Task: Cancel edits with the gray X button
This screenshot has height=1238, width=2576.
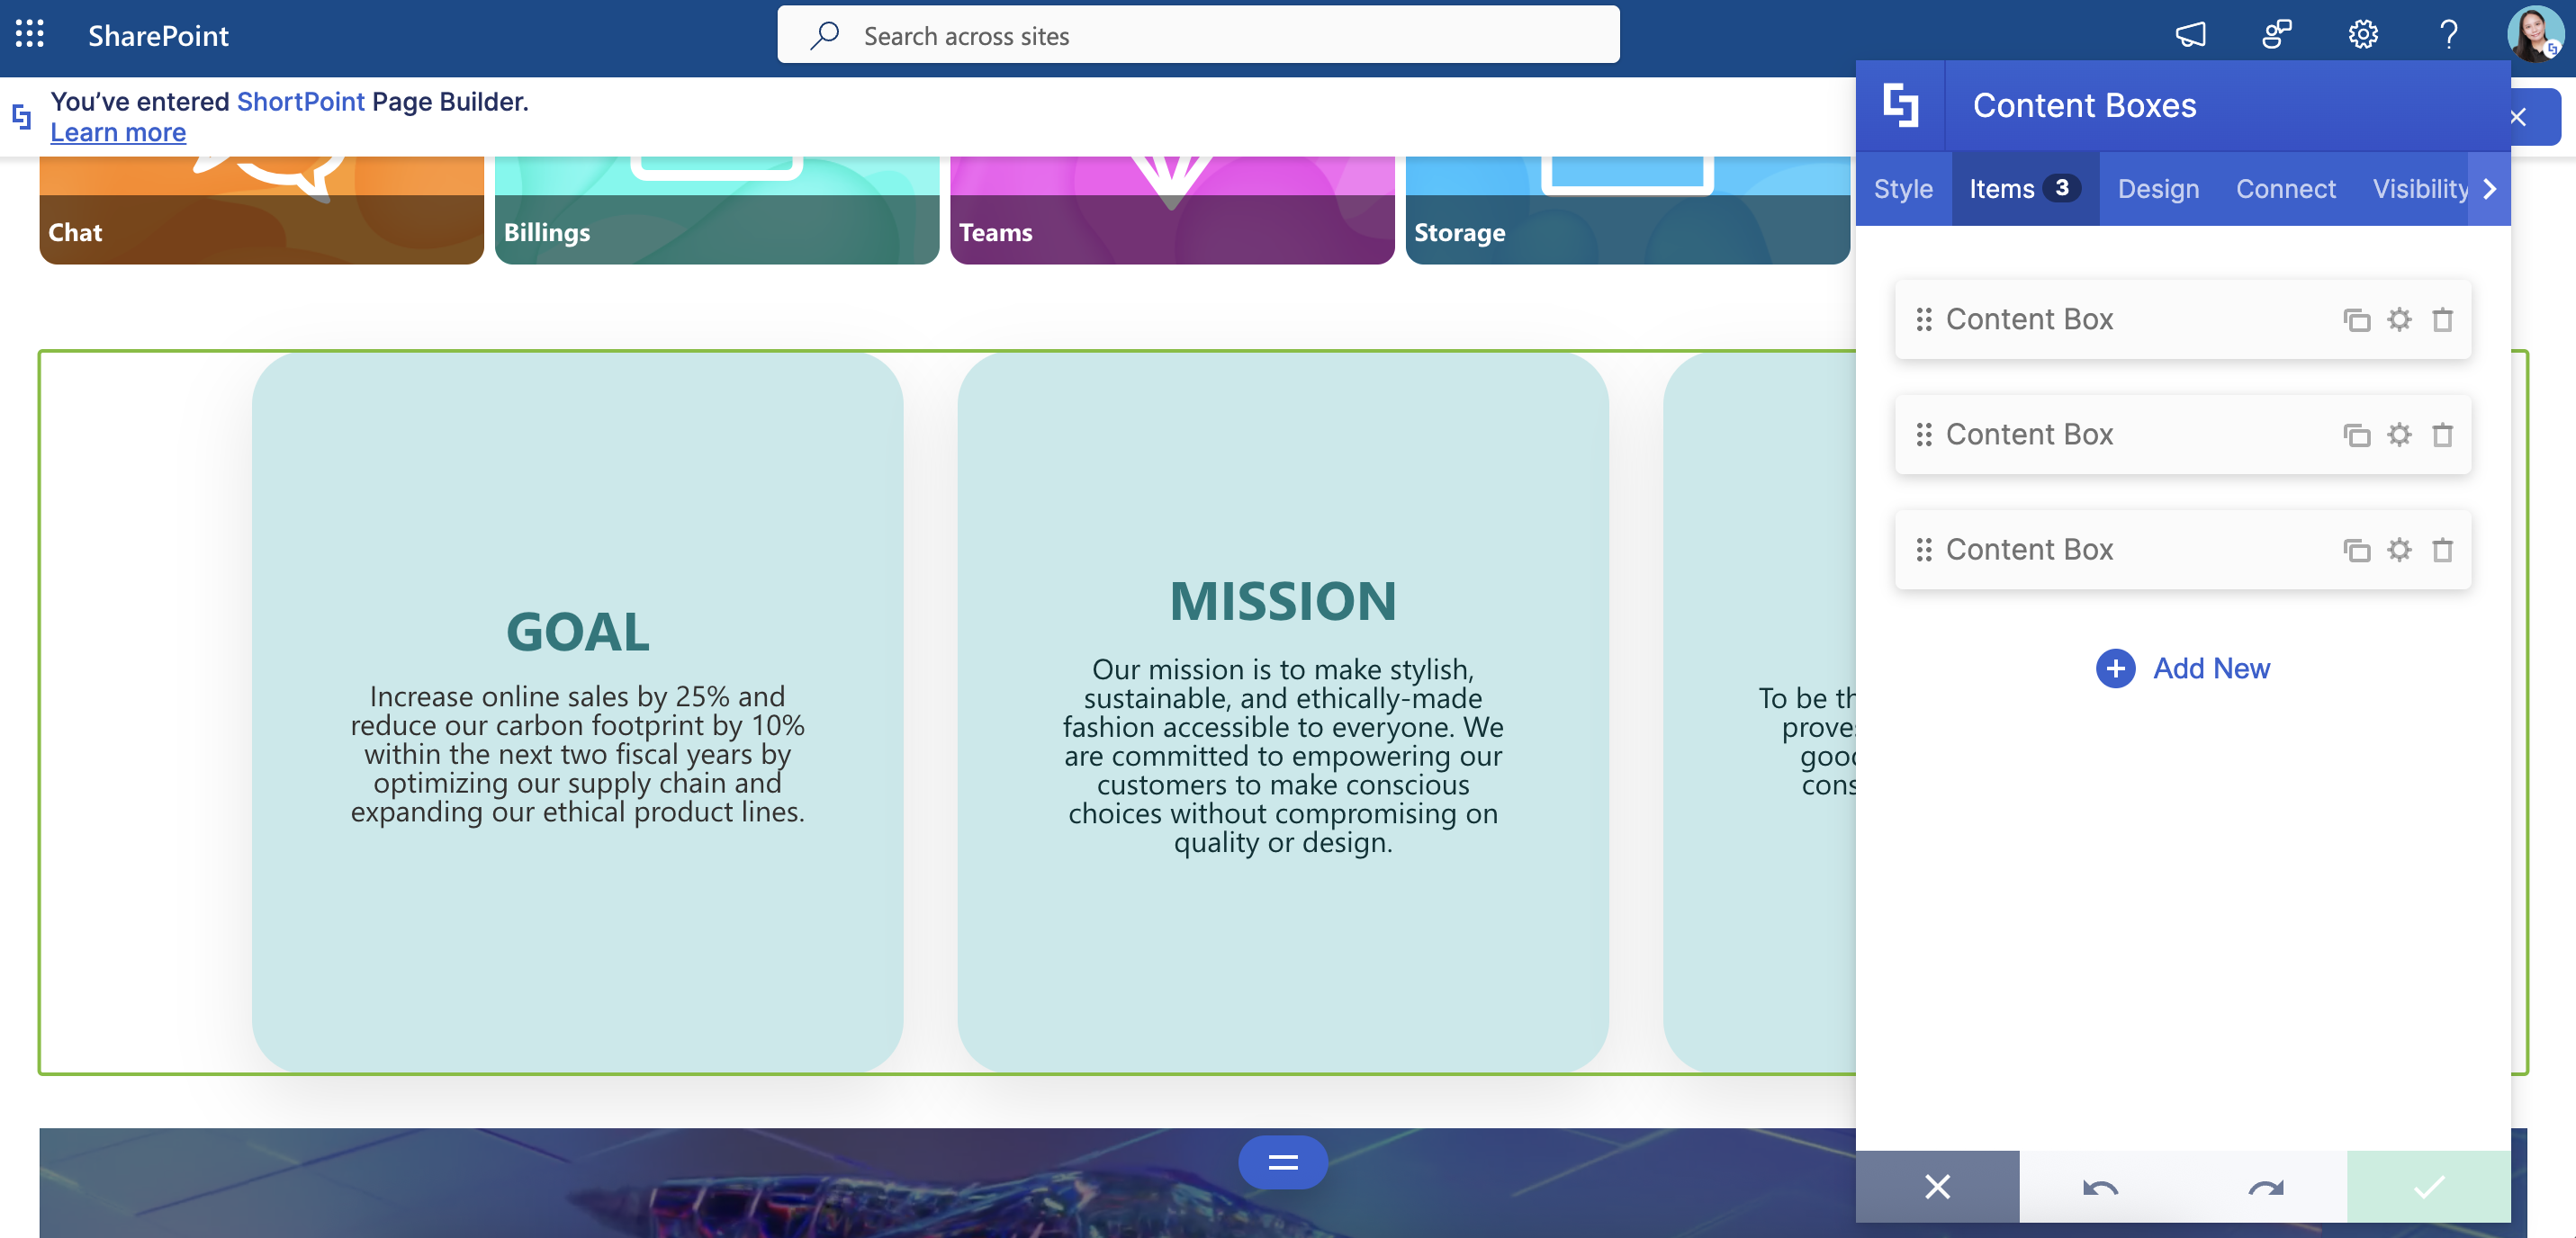Action: [1937, 1187]
